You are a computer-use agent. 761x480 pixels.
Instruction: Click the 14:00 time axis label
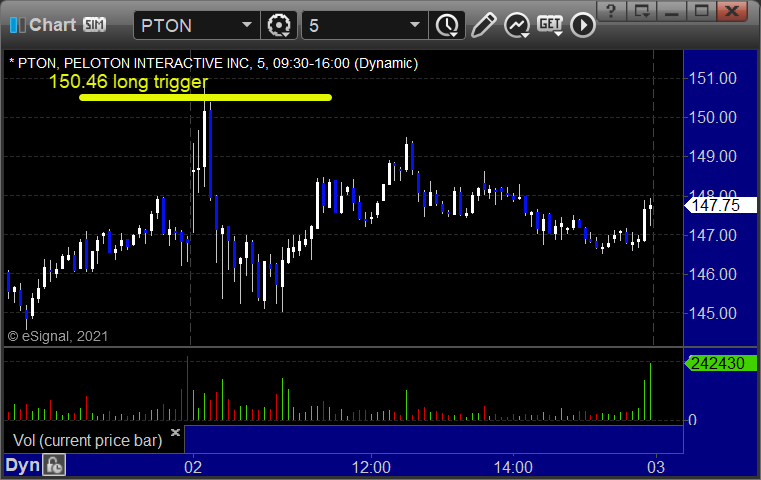(x=513, y=467)
